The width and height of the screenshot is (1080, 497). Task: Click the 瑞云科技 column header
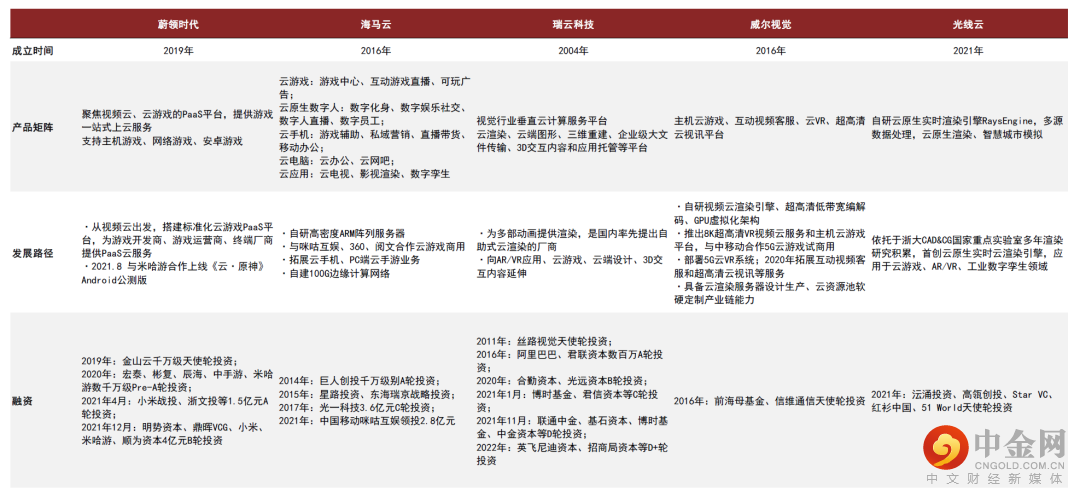pos(573,24)
